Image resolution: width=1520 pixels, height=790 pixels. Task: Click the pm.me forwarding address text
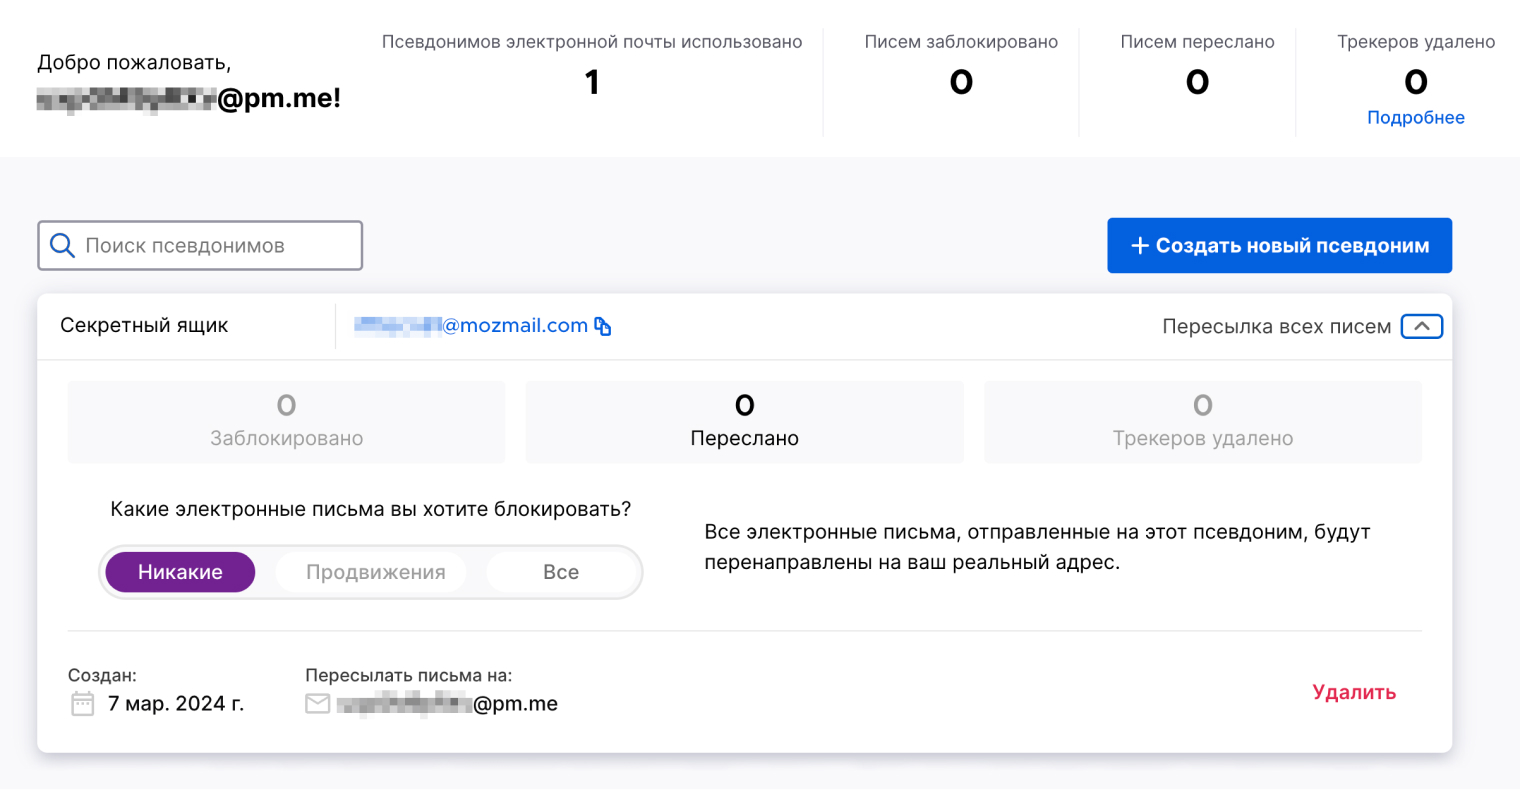447,704
